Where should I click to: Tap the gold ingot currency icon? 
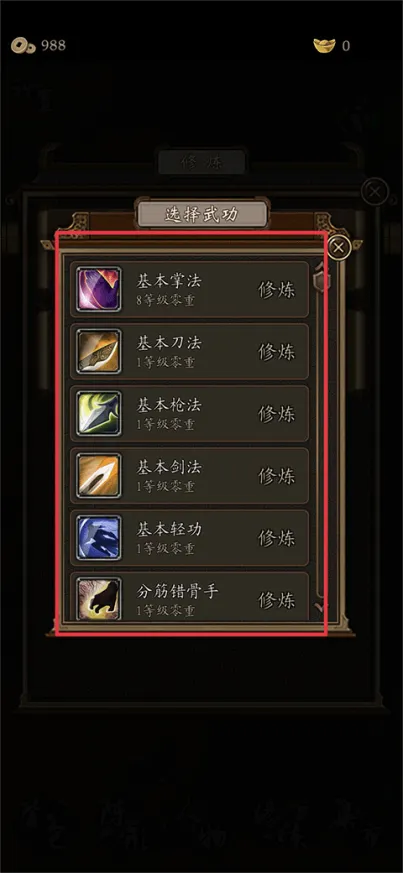coord(324,46)
